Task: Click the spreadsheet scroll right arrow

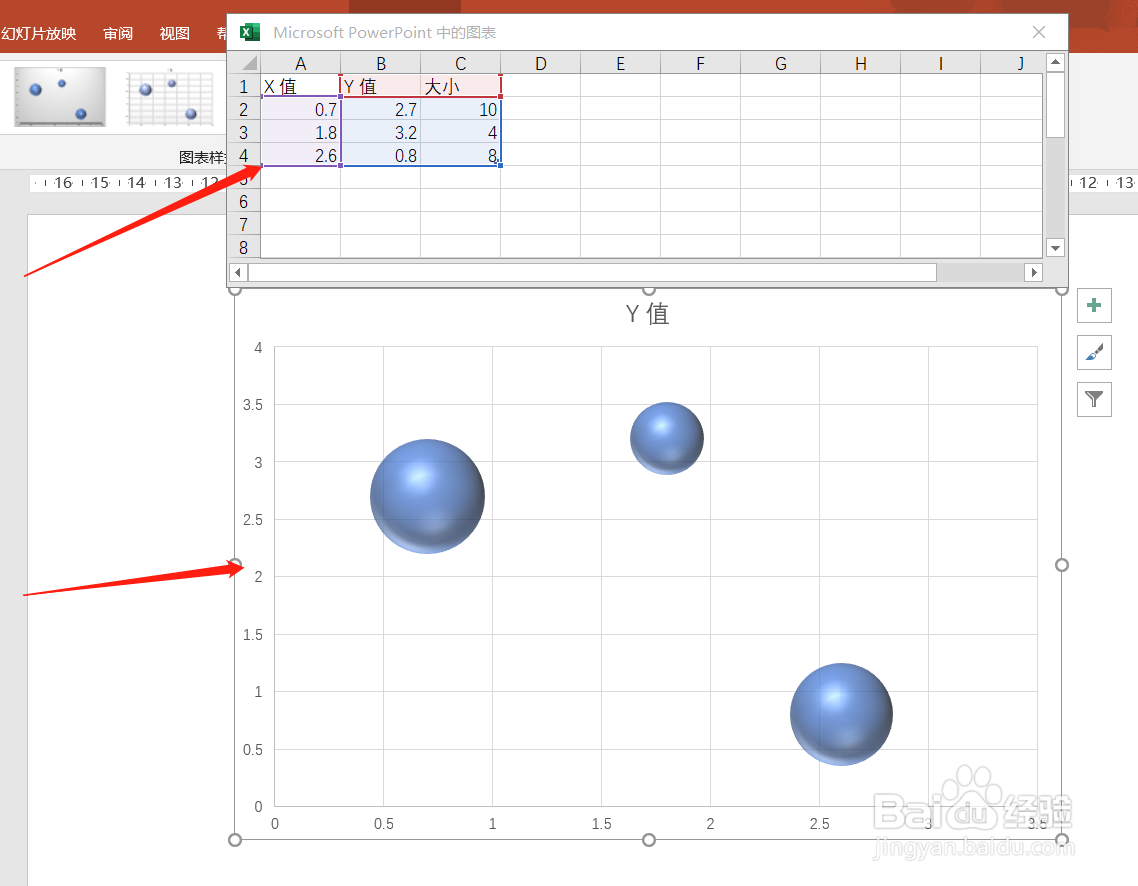Action: tap(1033, 273)
